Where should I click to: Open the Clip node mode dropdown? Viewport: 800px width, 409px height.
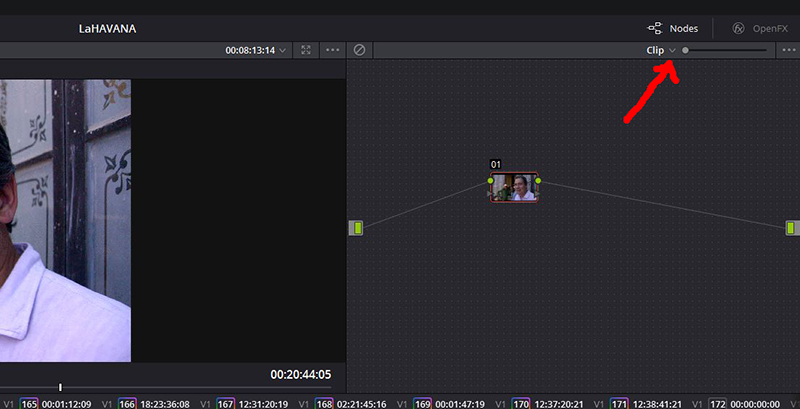[x=661, y=50]
